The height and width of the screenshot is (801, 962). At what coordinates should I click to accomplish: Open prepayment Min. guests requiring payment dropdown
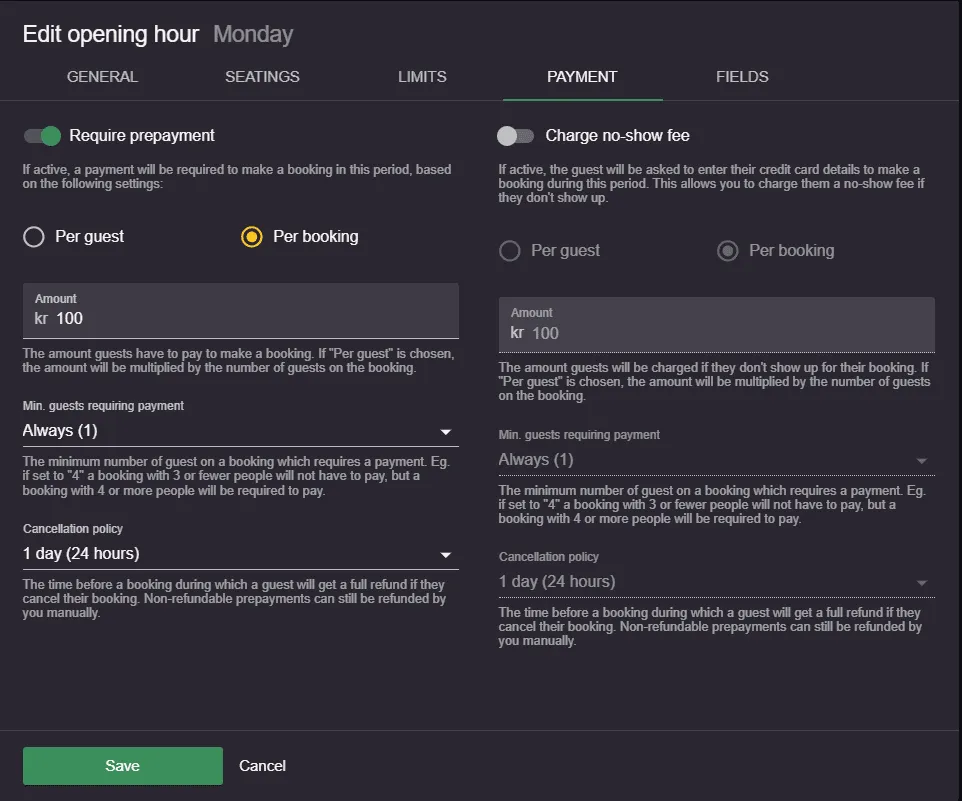tap(240, 431)
